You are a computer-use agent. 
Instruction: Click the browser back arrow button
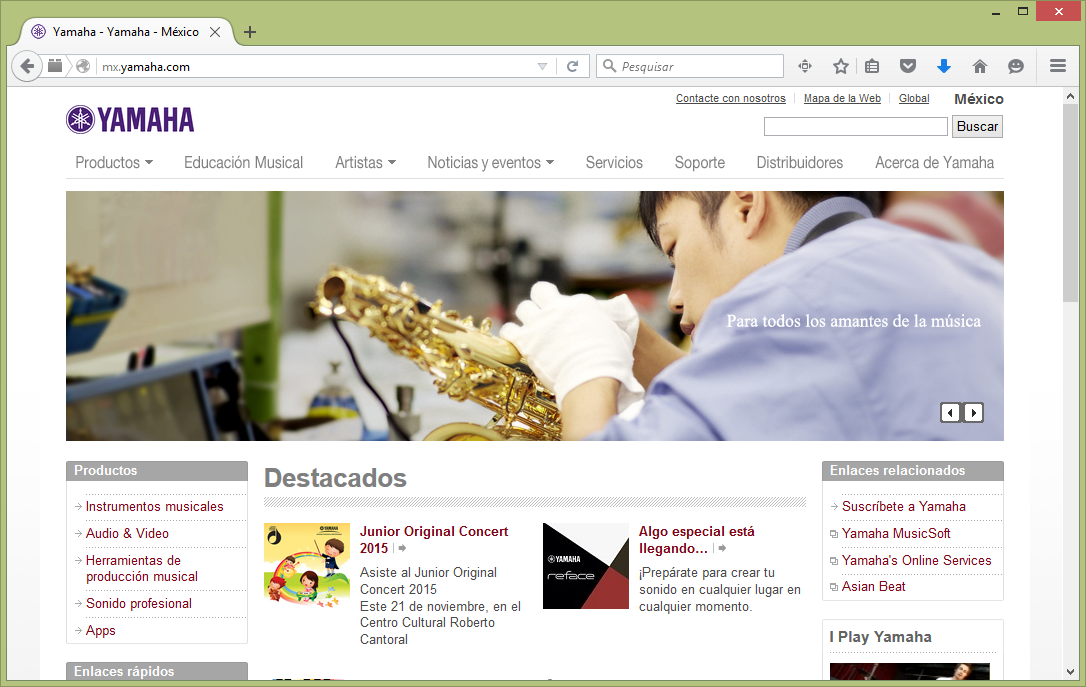[27, 66]
